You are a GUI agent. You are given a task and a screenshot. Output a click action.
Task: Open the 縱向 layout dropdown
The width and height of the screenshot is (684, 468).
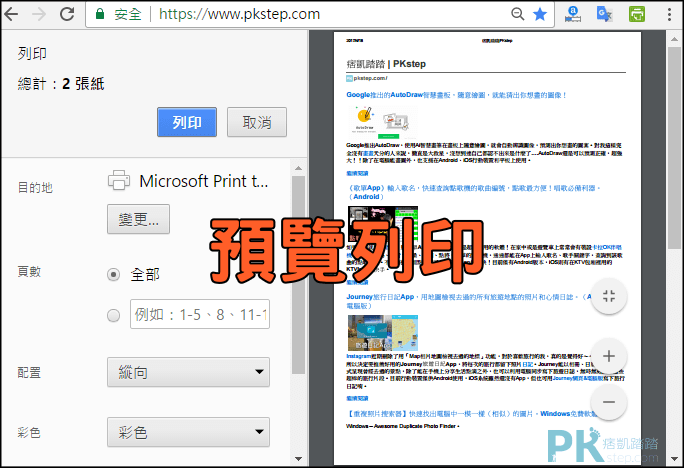(188, 372)
